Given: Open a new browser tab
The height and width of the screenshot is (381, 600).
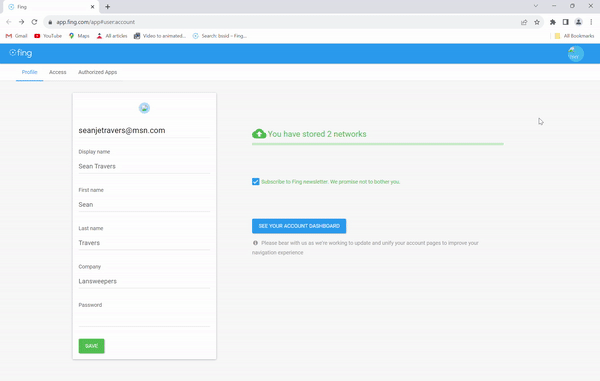Looking at the screenshot, I should tap(108, 7).
